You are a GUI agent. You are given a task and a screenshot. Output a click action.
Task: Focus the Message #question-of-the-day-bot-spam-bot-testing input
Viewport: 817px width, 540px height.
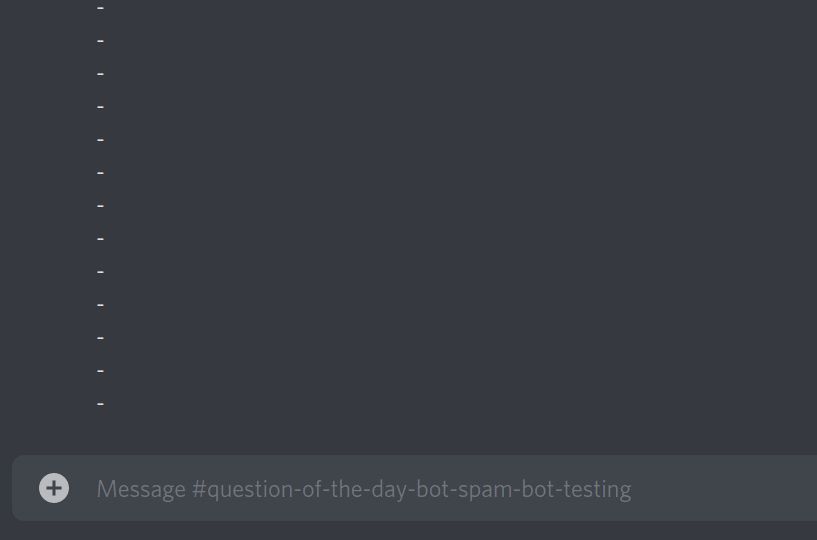415,488
